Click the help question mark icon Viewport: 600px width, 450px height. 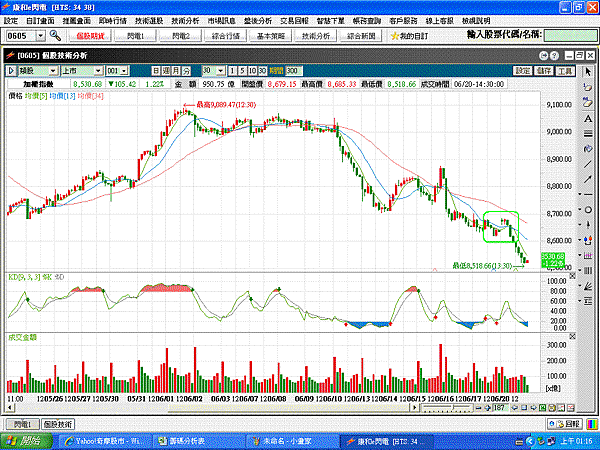click(x=554, y=56)
